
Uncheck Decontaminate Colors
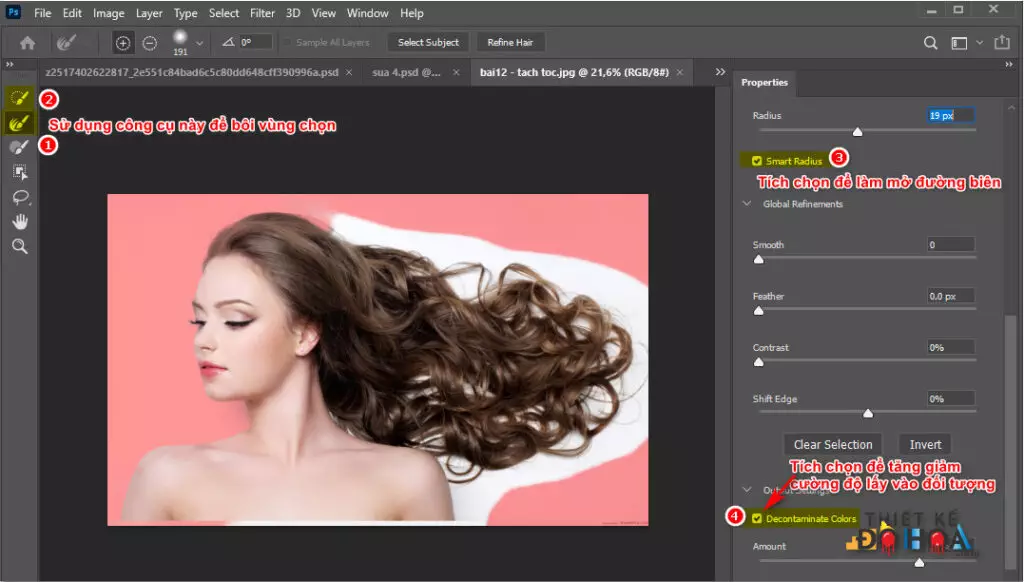pos(758,518)
